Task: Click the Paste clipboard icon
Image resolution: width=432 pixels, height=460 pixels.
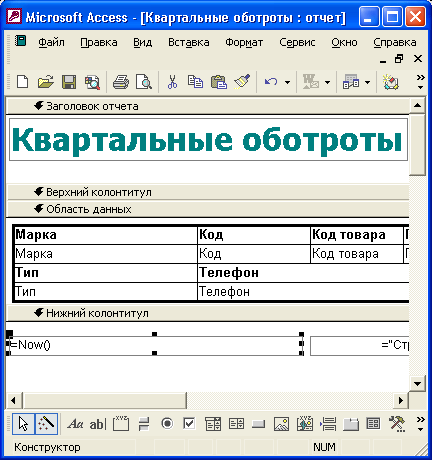Action: (x=219, y=82)
